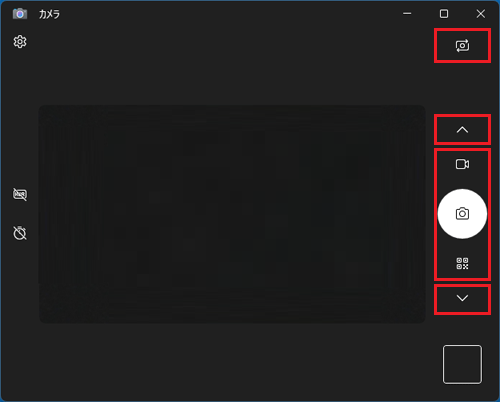Minimize the カメラ window
500x402 pixels.
[407, 14]
